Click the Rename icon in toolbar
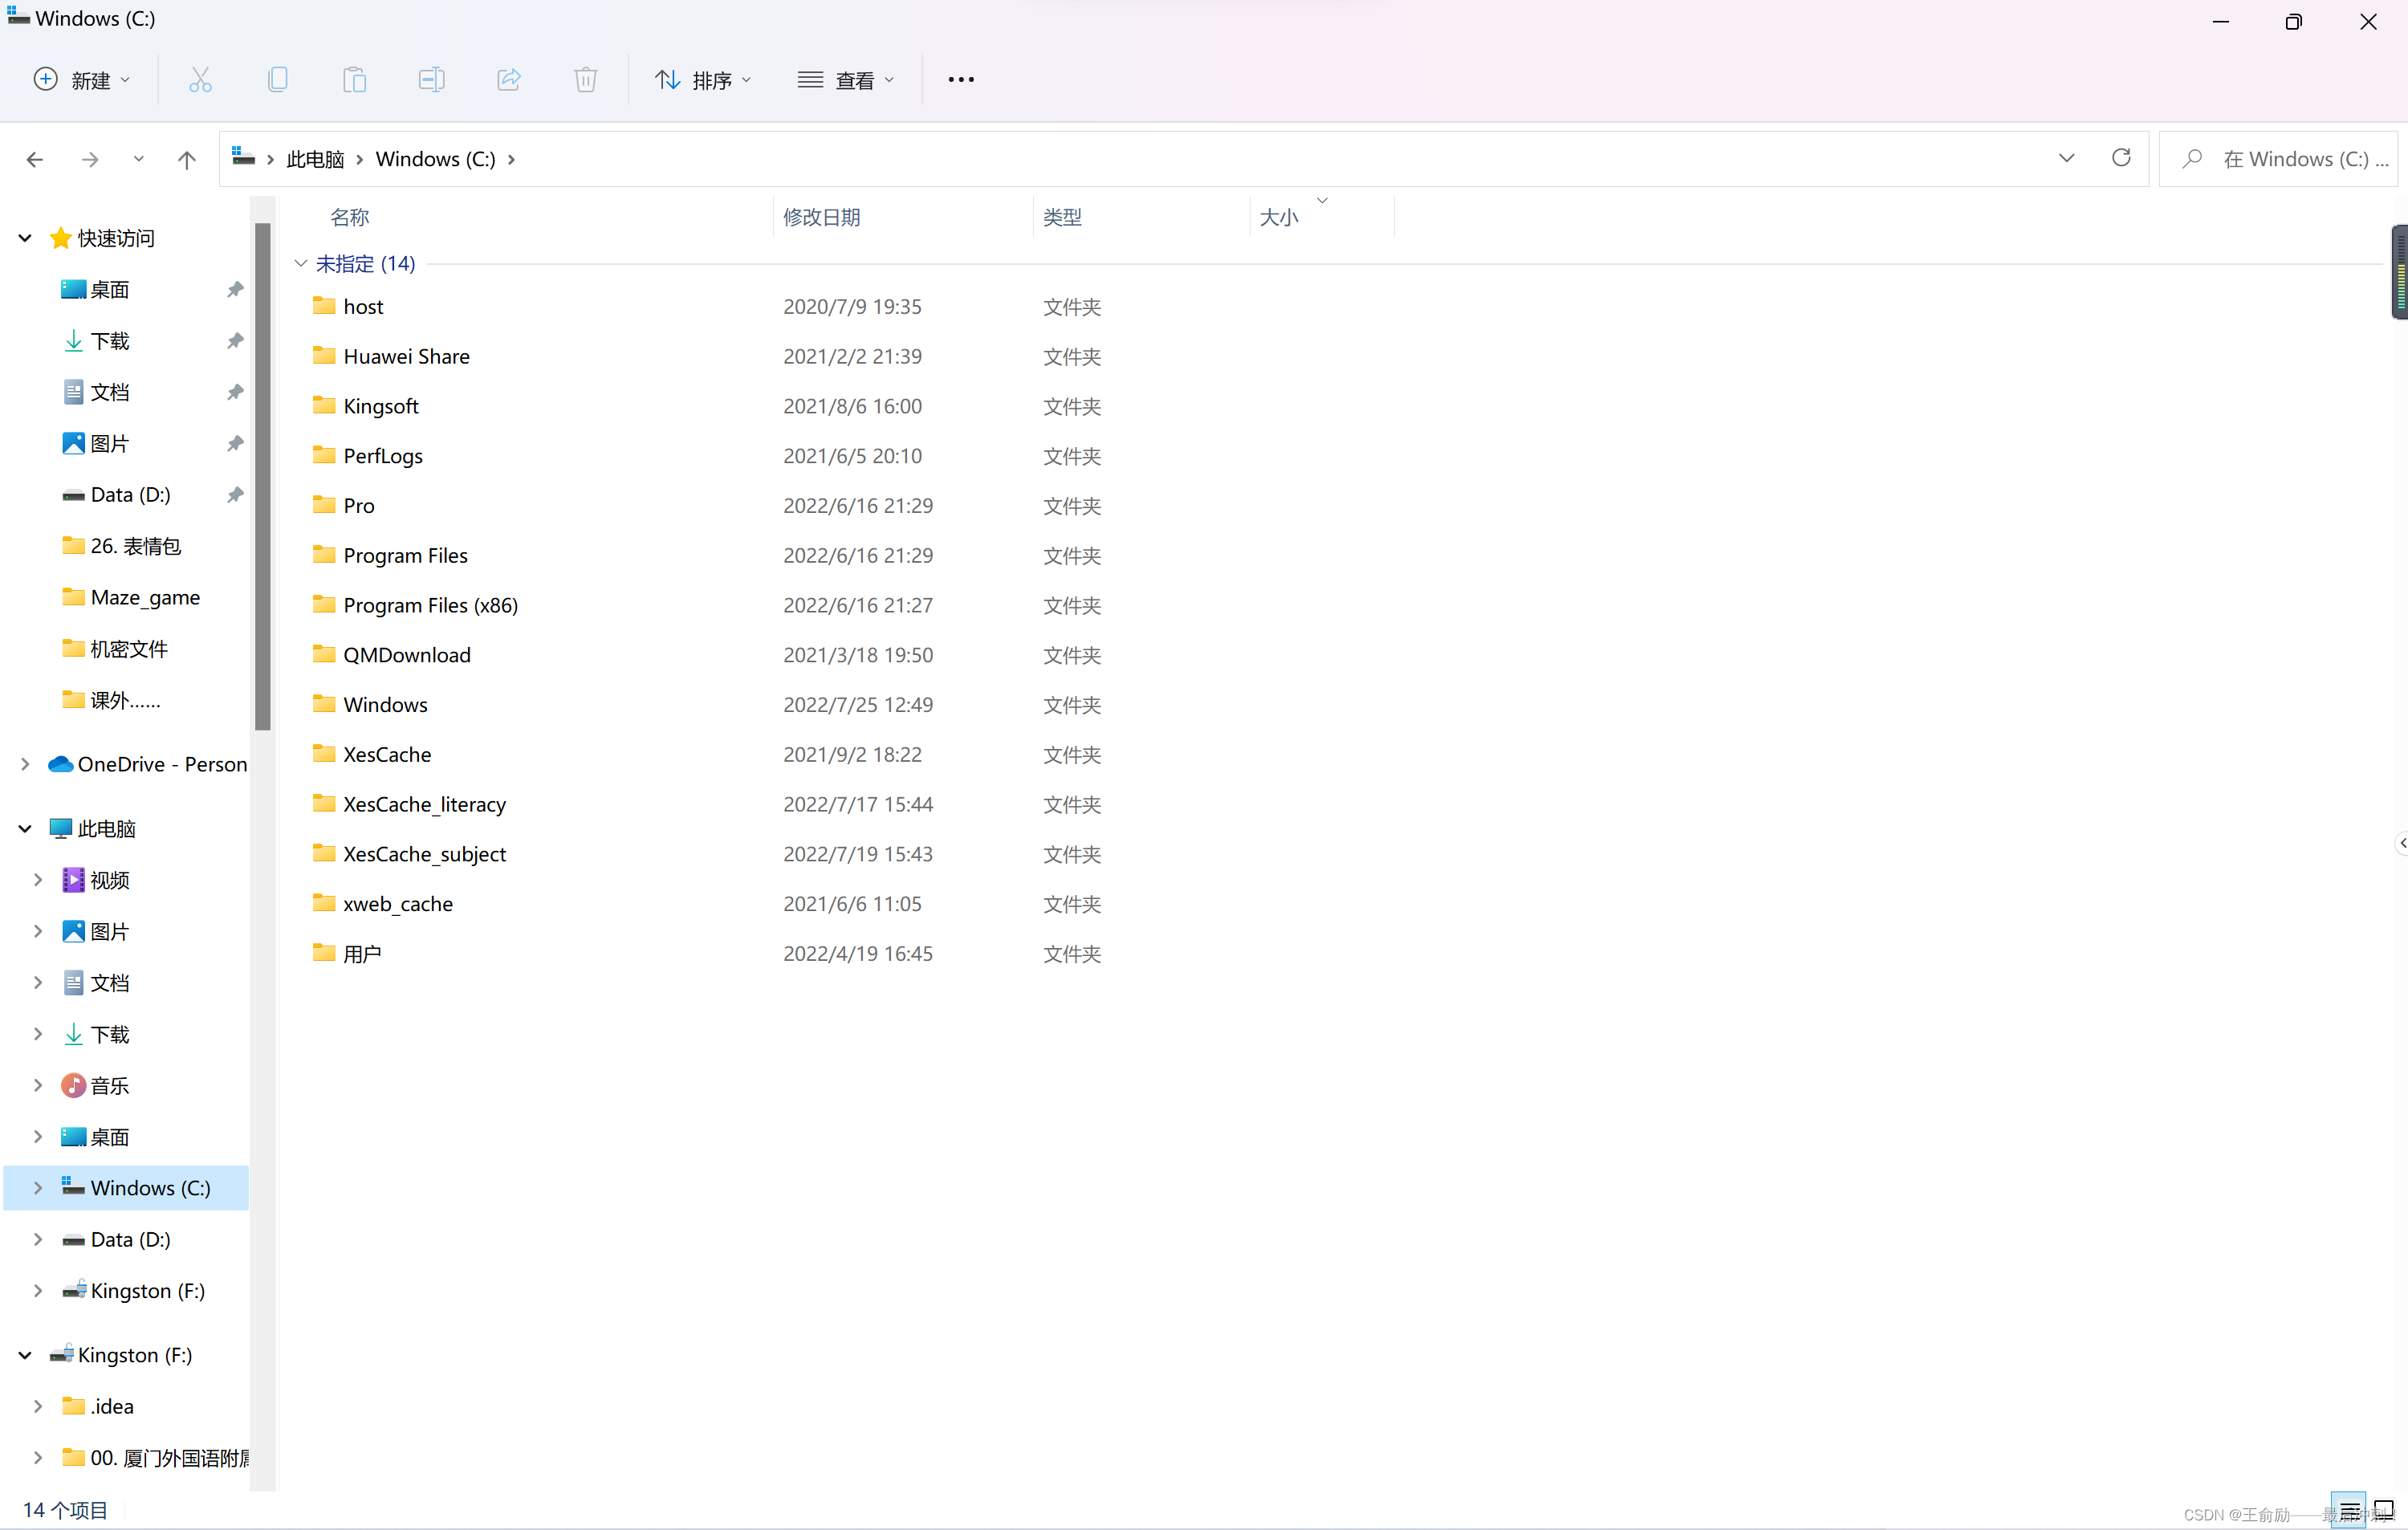The height and width of the screenshot is (1530, 2408). [431, 80]
